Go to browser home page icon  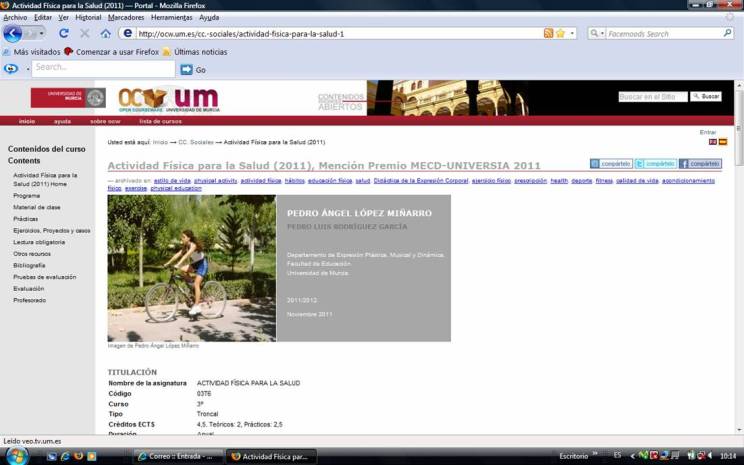105,33
